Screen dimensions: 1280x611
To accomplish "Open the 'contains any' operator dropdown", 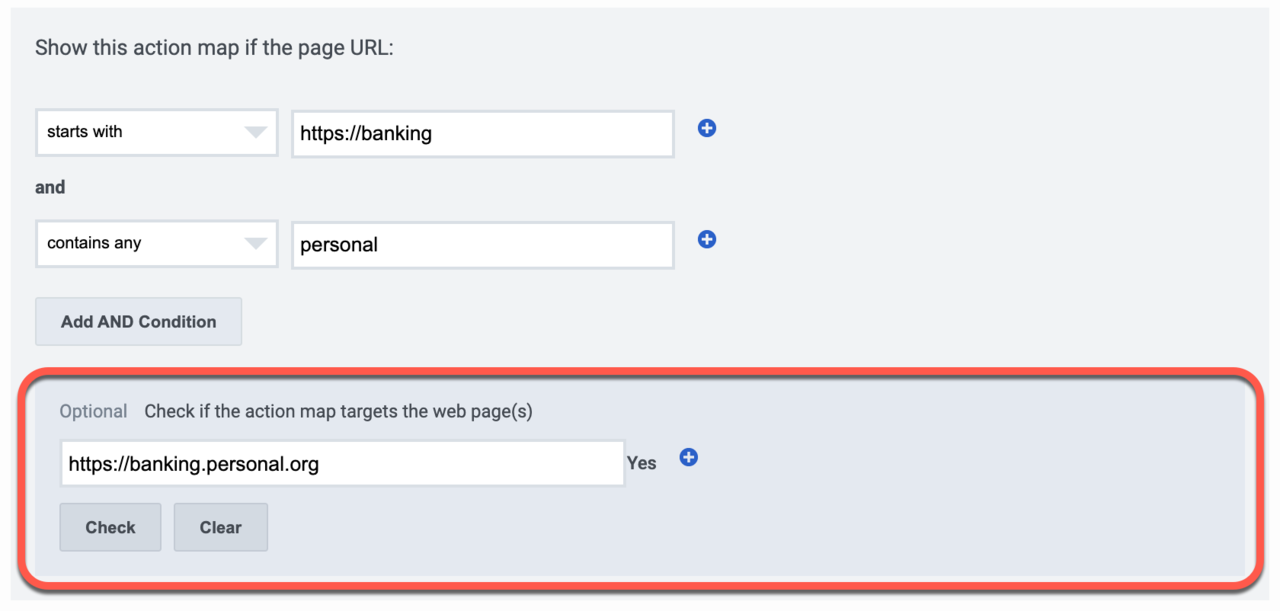I will point(157,244).
